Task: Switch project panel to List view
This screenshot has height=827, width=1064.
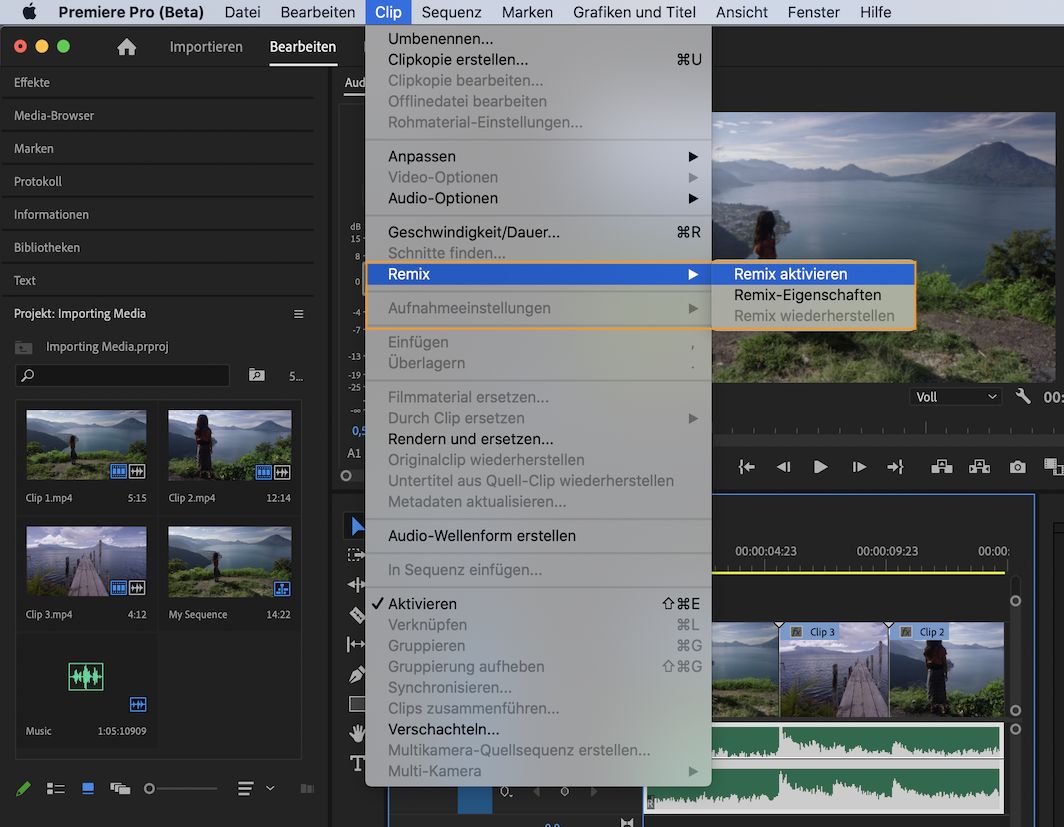Action: point(55,788)
